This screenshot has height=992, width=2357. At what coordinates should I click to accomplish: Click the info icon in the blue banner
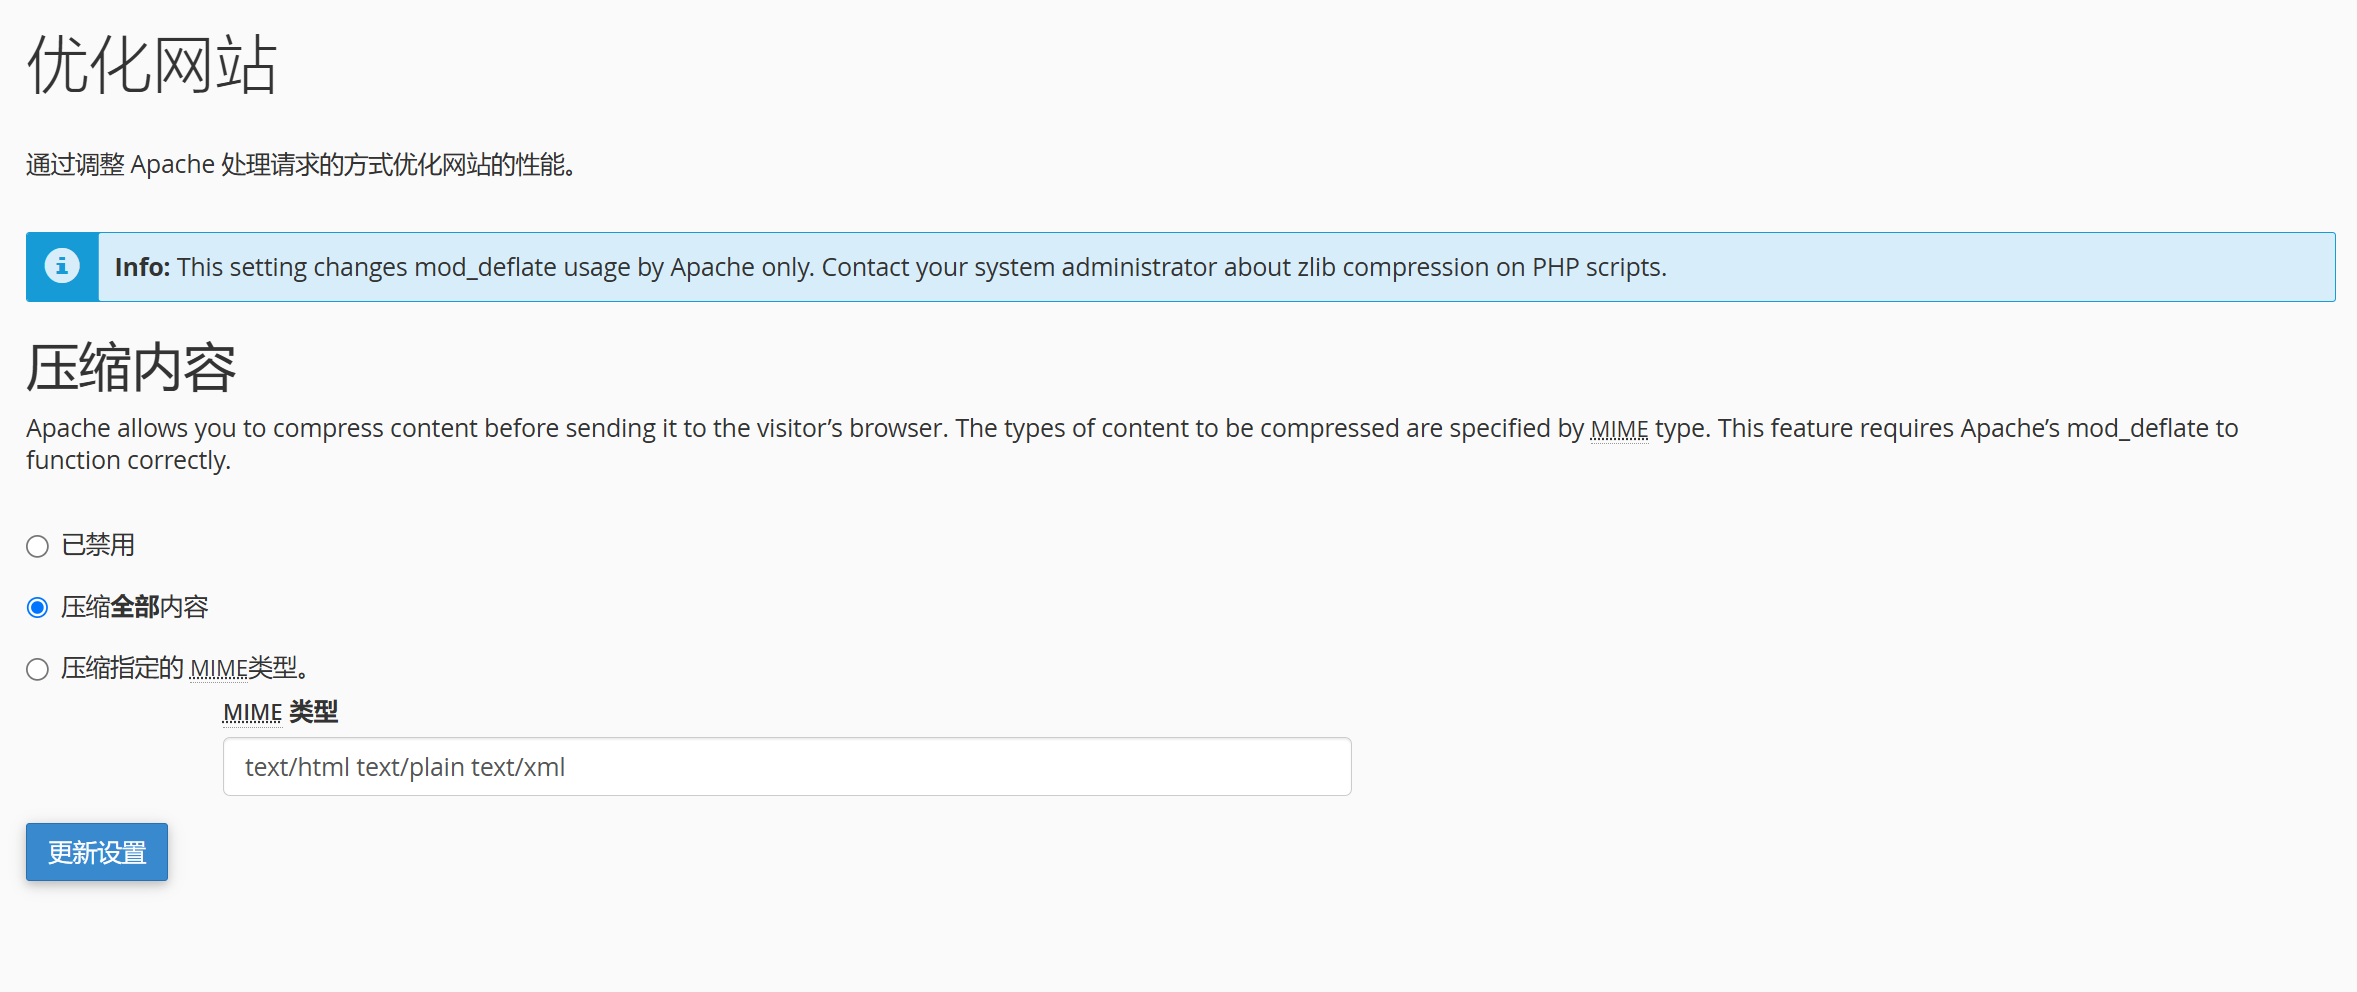[x=62, y=266]
